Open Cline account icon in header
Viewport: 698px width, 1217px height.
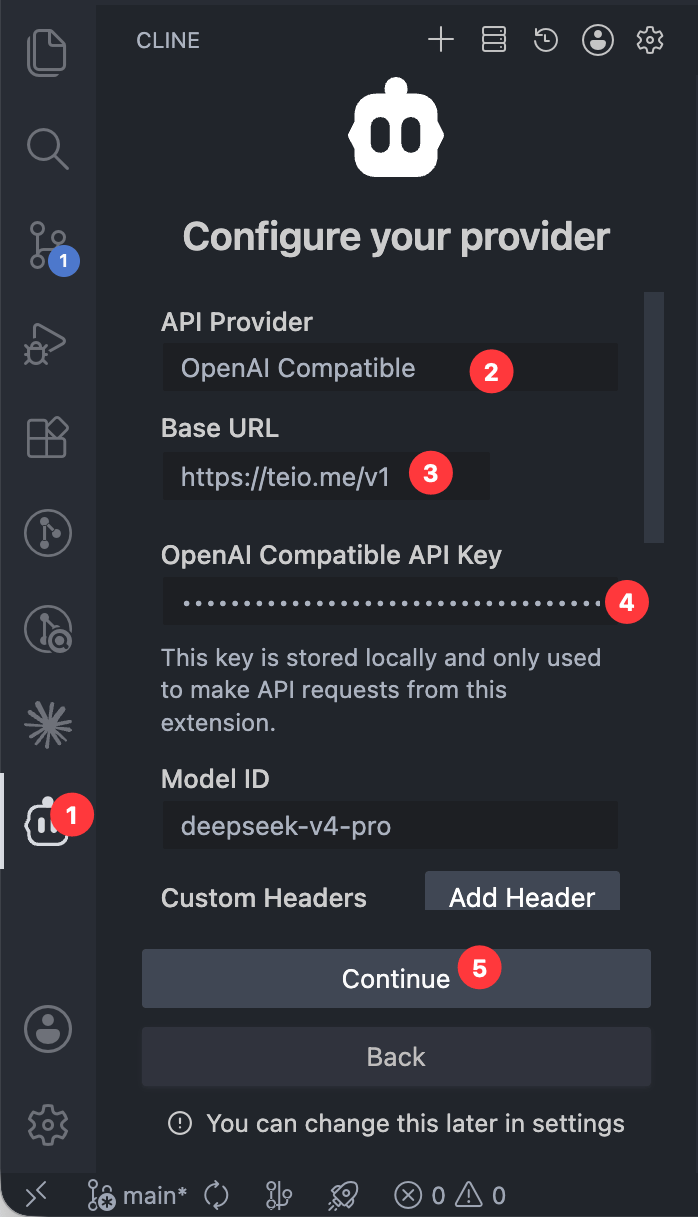(598, 40)
